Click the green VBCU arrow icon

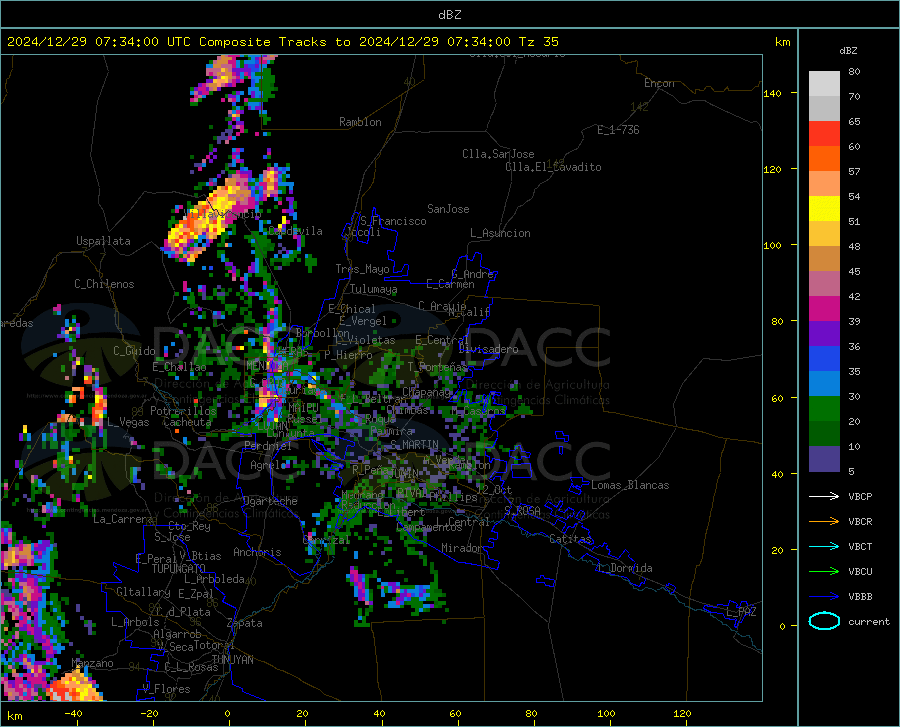pos(824,571)
